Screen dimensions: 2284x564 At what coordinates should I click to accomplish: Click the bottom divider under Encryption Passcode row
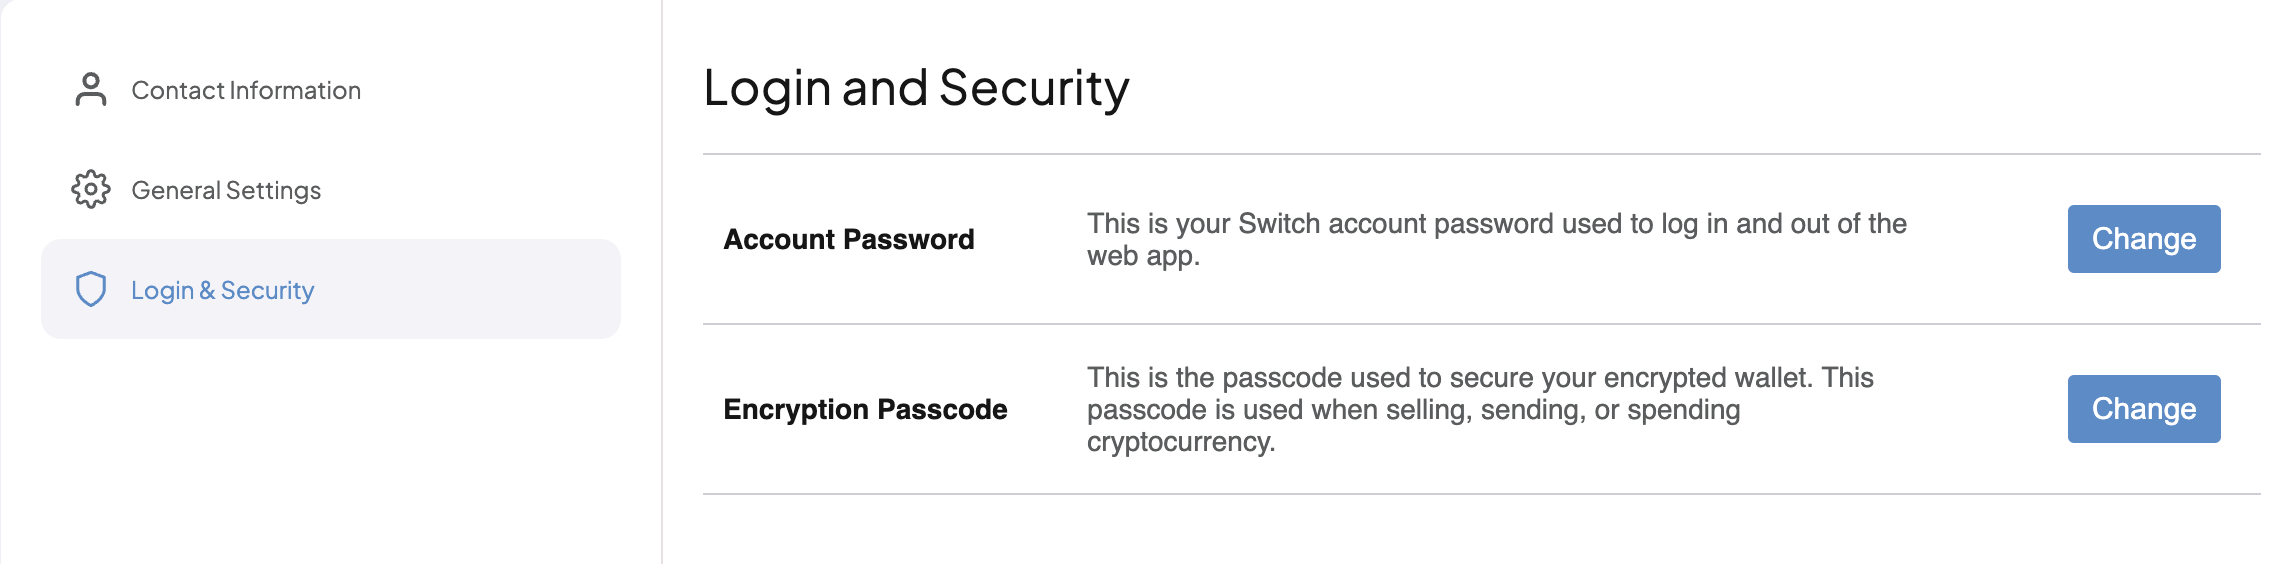(x=1481, y=494)
